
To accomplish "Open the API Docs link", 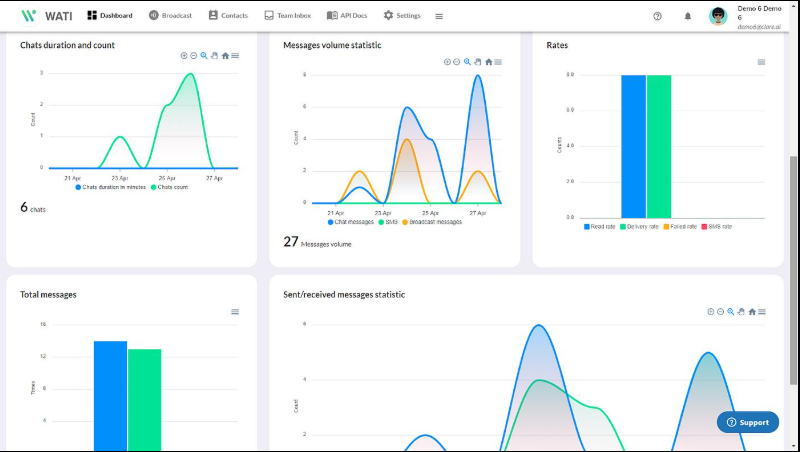I will (347, 16).
